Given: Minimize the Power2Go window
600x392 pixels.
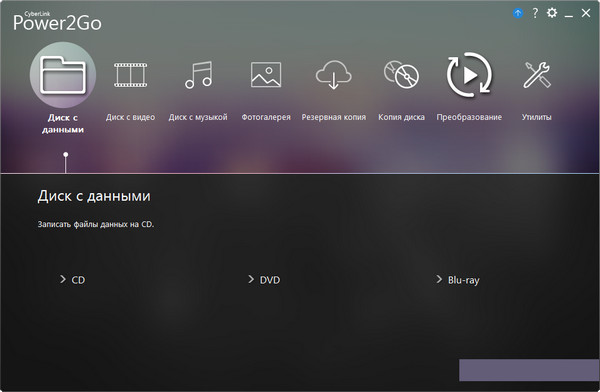Looking at the screenshot, I should tap(569, 15).
